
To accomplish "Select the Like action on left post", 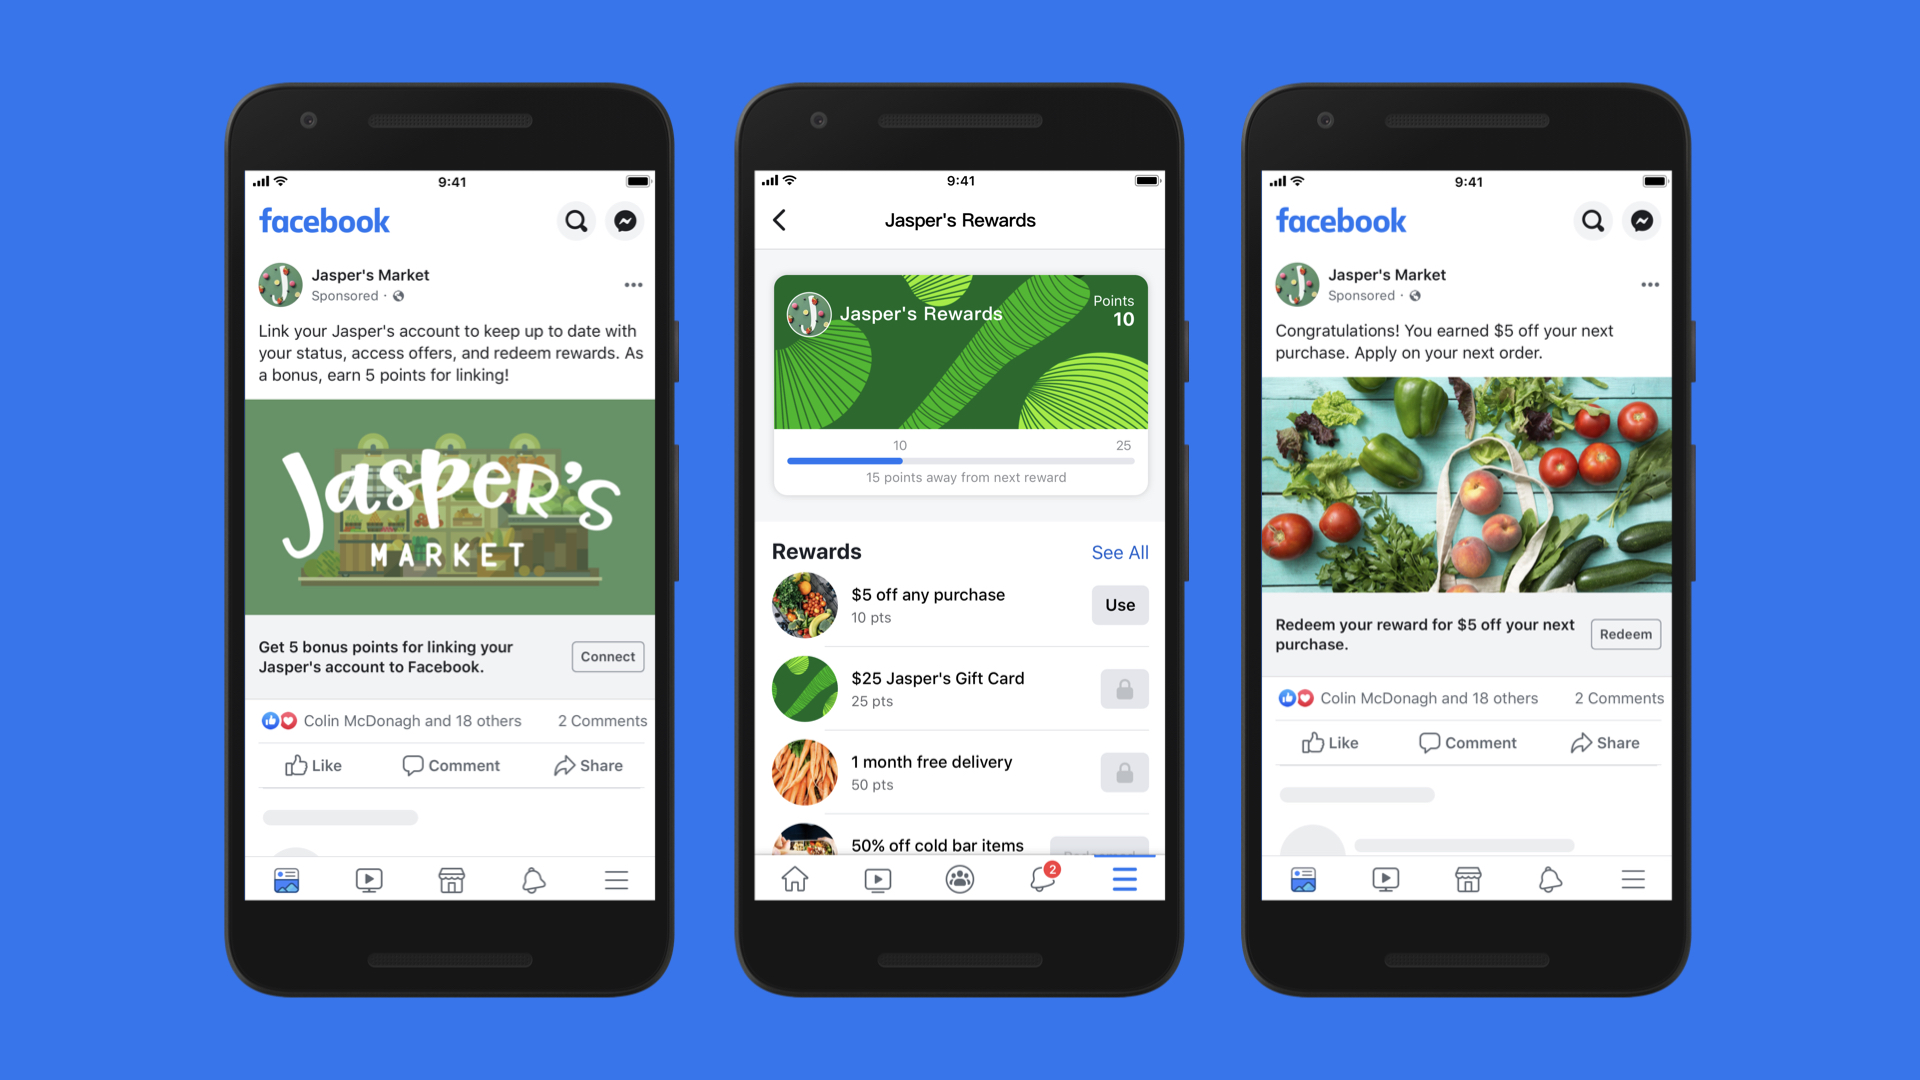I will coord(314,765).
